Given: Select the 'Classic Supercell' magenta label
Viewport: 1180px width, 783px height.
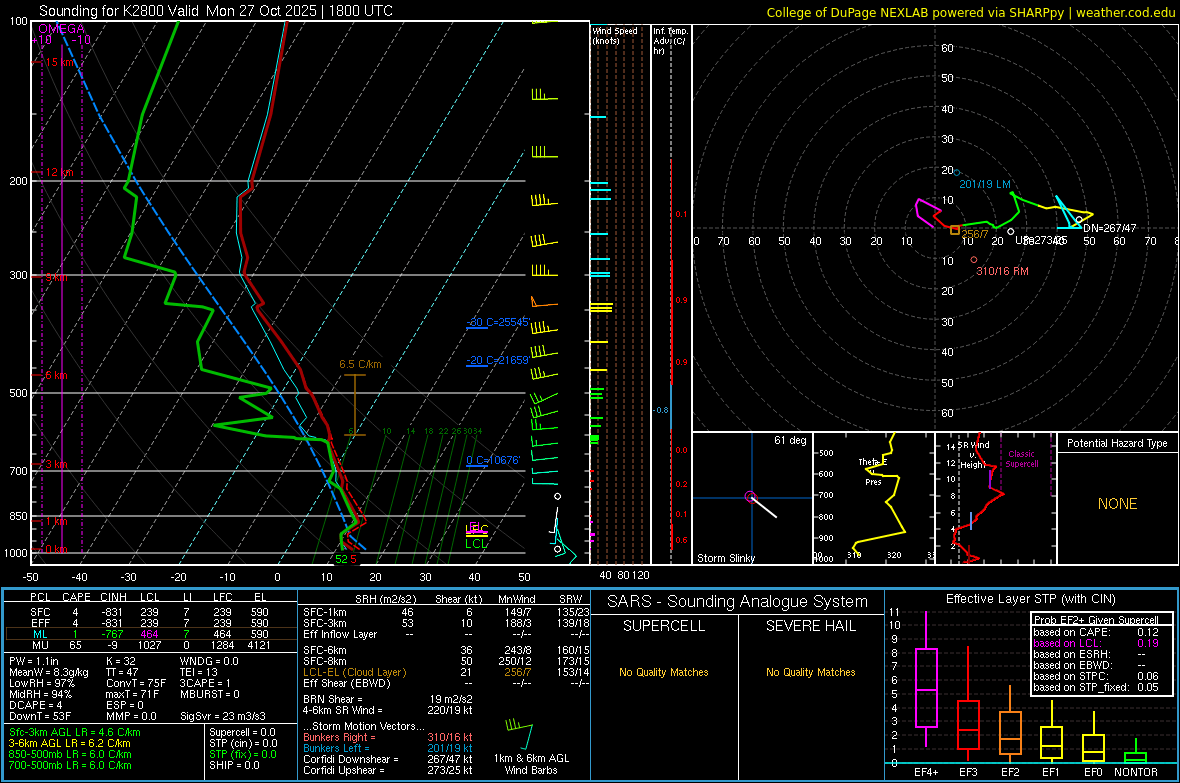Looking at the screenshot, I should pos(1021,459).
